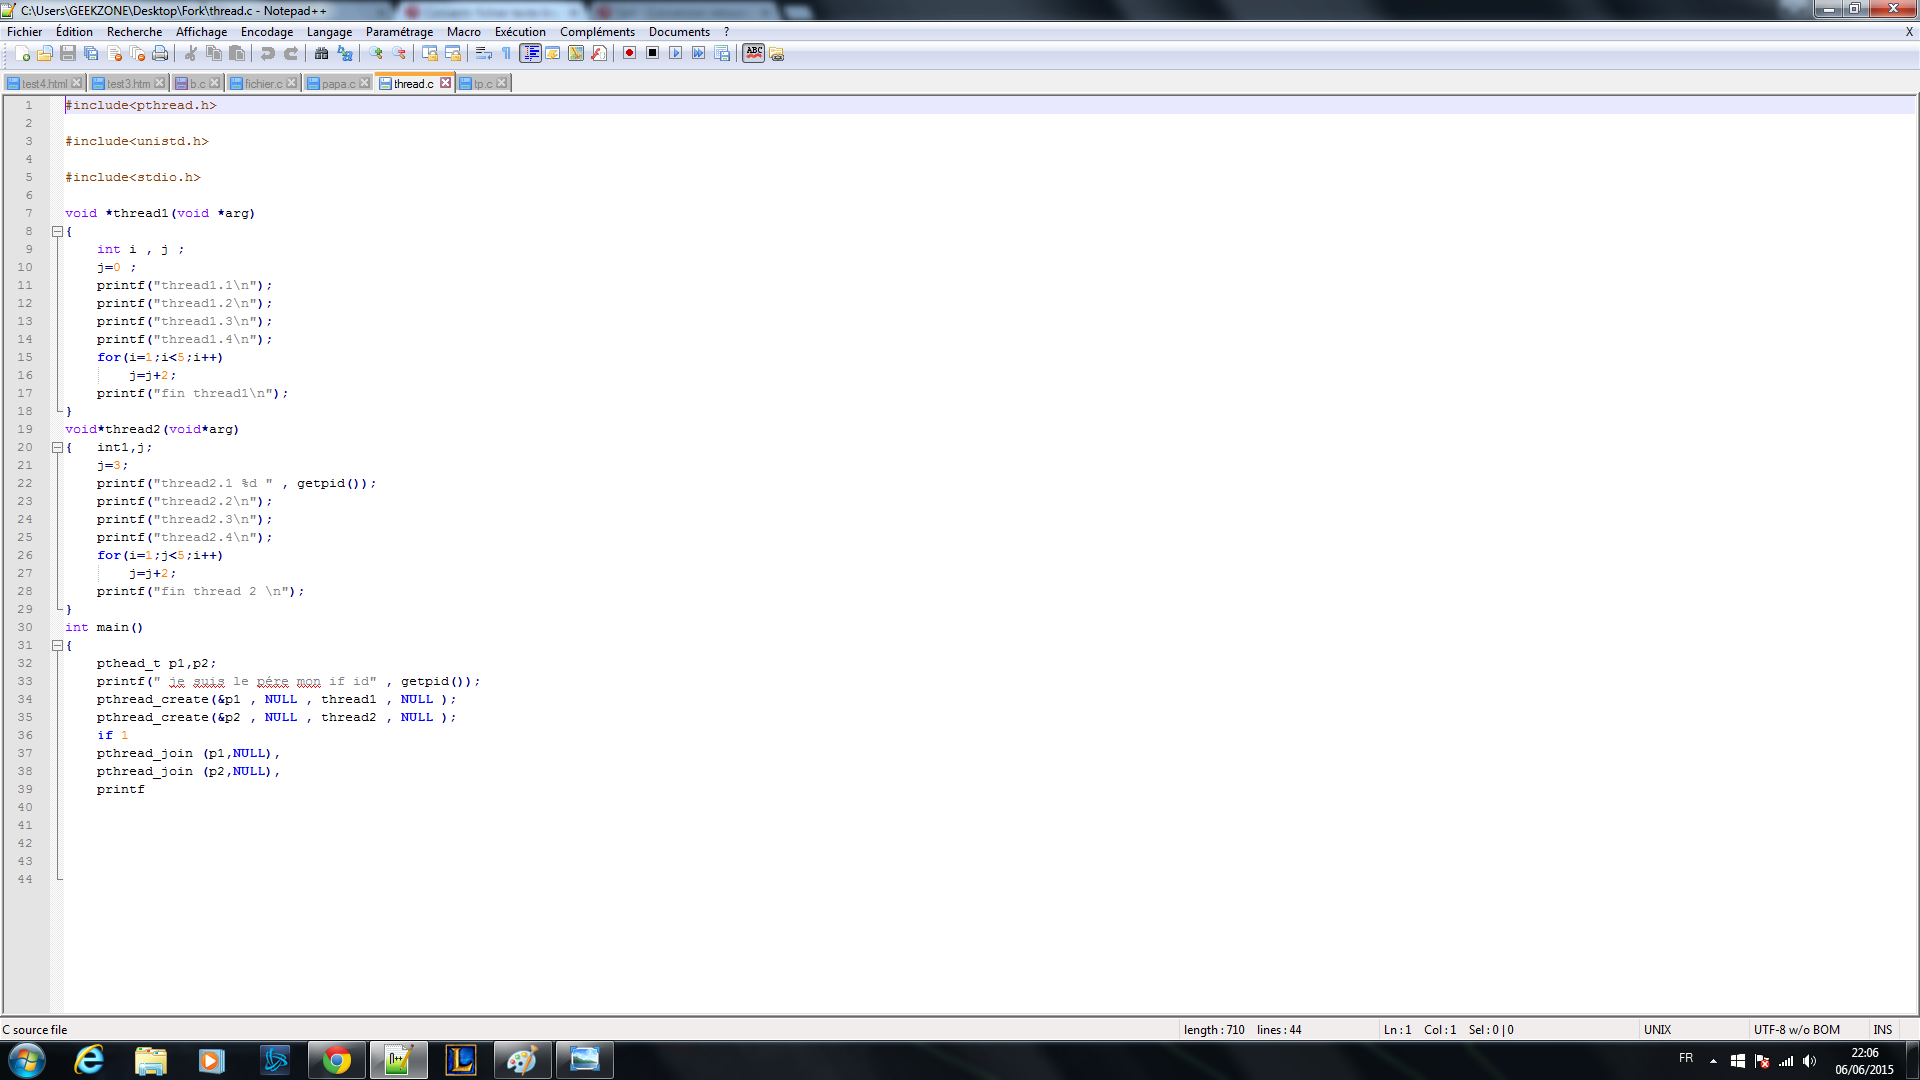The image size is (1920, 1080).
Task: Toggle the spell check ABC button
Action: [754, 54]
